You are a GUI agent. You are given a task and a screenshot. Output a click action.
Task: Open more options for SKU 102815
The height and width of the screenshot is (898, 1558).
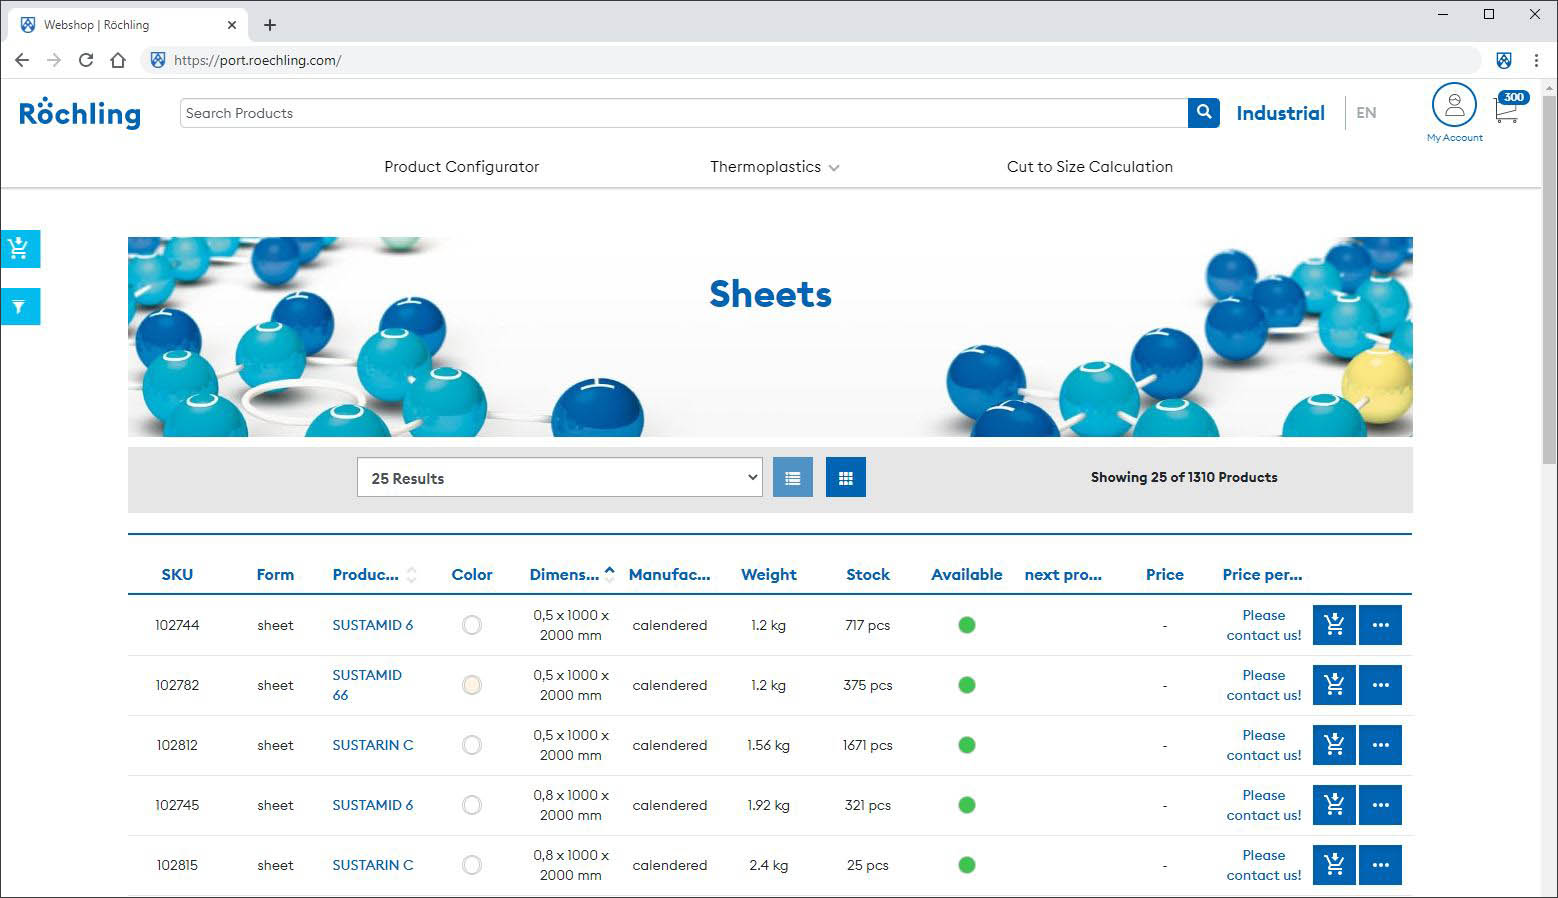point(1381,865)
